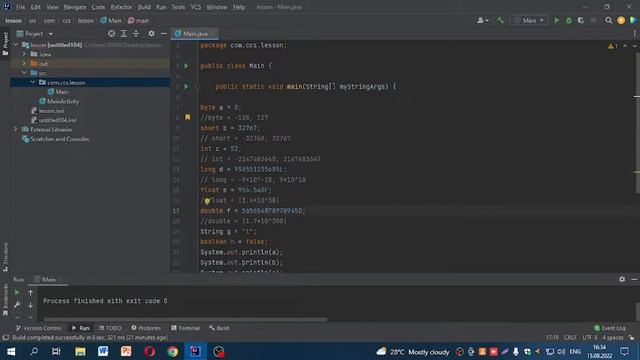
Task: Build the project with the hammer icon
Action: click(500, 20)
